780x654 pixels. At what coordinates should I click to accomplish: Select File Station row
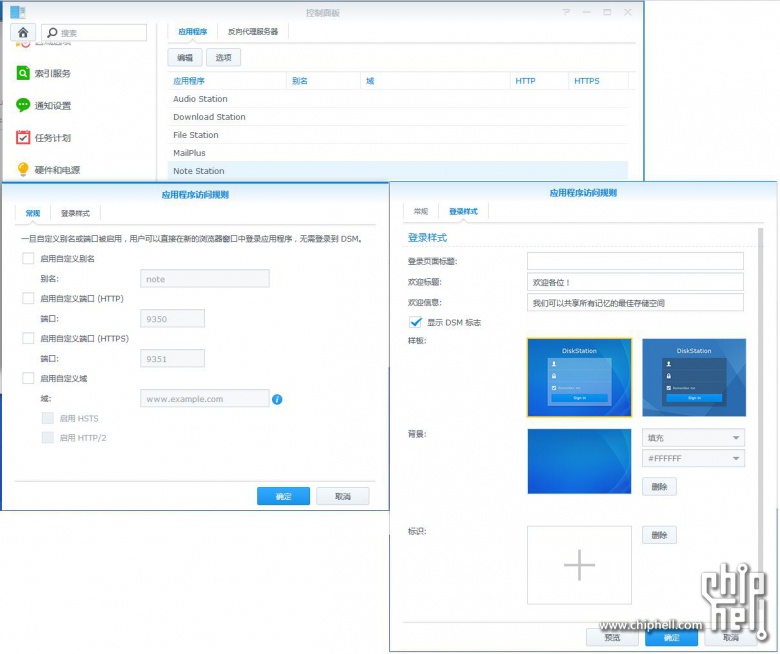[397, 135]
